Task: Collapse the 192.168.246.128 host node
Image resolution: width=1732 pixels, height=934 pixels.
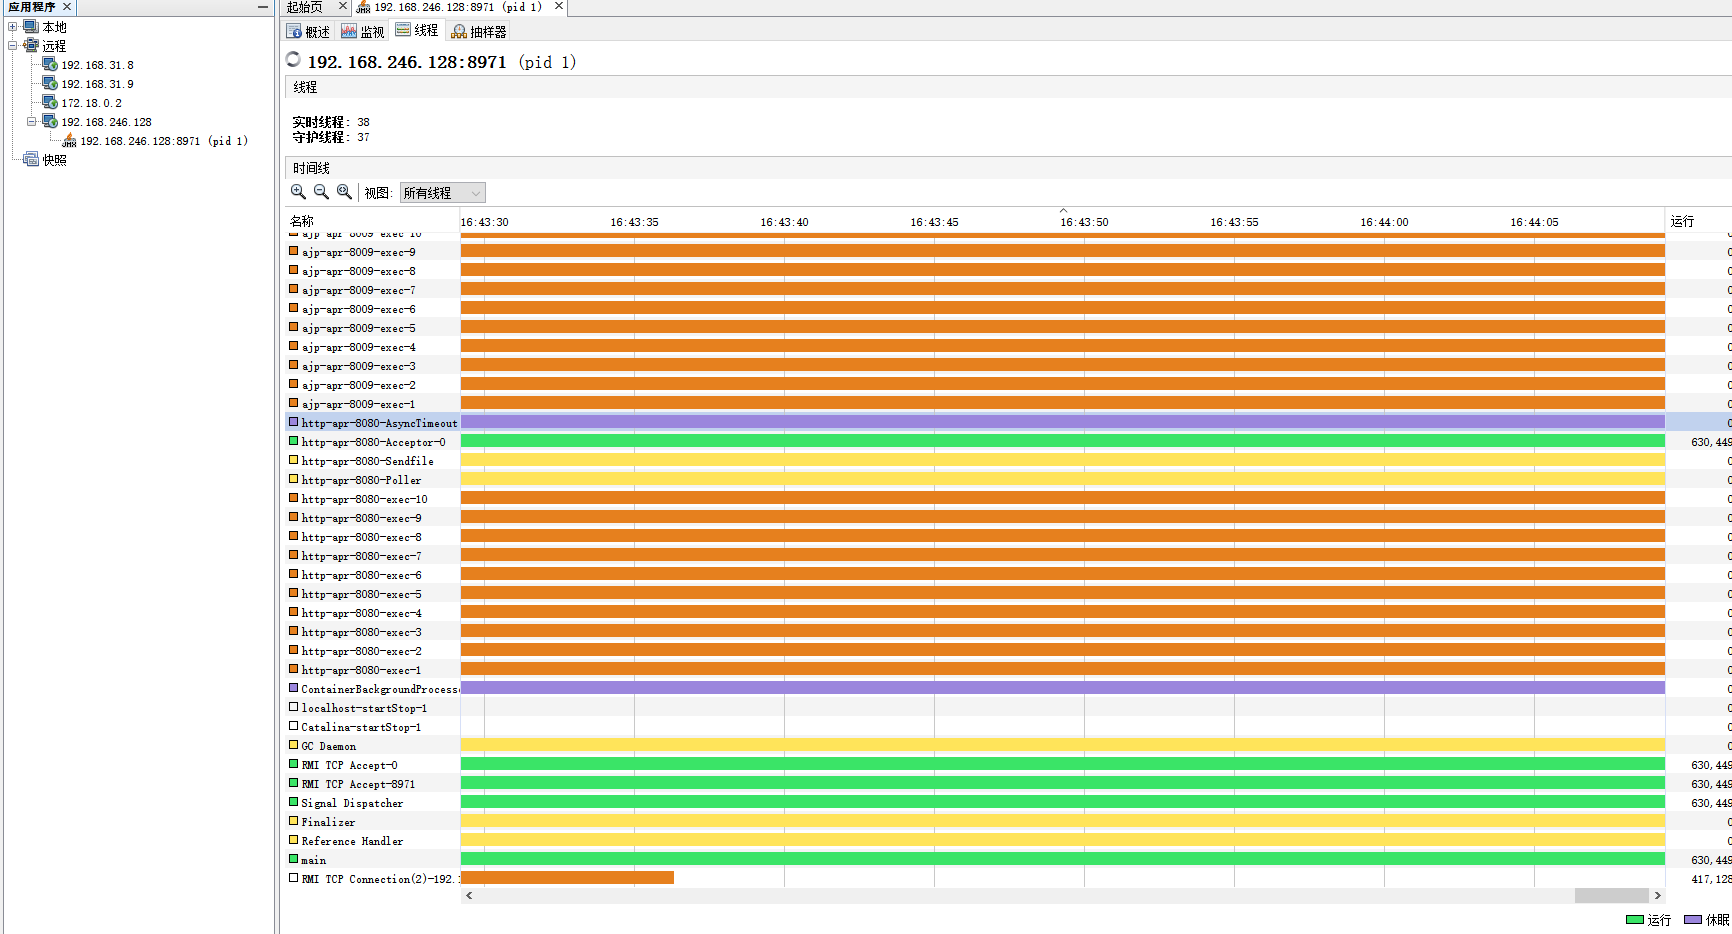Action: [x=32, y=122]
